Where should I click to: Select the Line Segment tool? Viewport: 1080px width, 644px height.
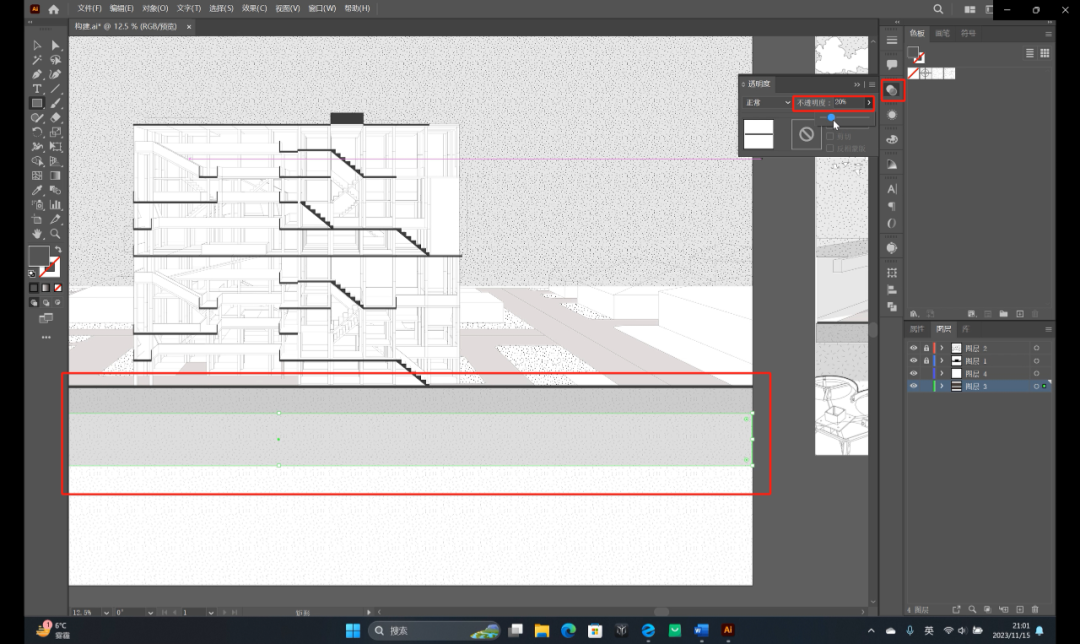point(56,89)
